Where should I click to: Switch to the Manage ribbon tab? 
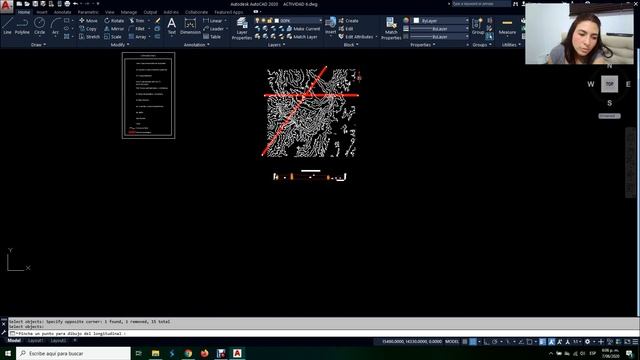coord(129,12)
